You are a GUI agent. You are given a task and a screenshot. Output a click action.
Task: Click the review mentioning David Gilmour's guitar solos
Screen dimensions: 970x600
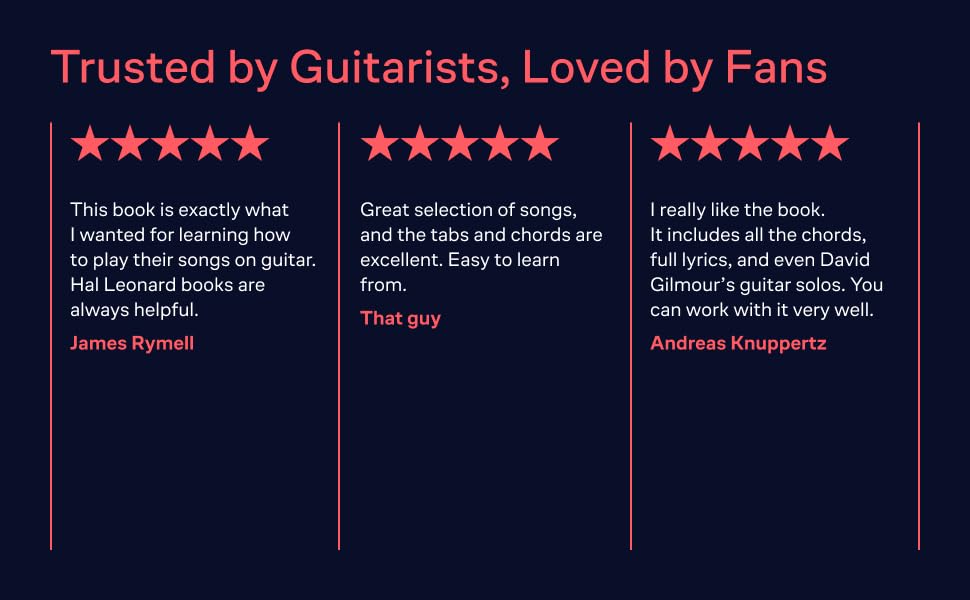[x=766, y=260]
